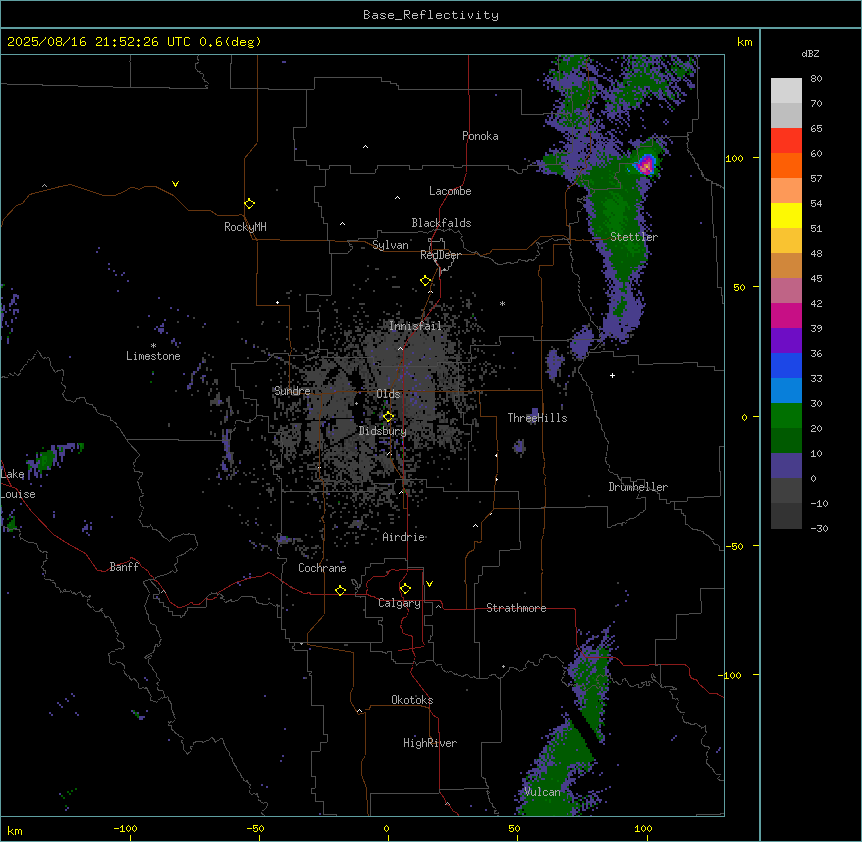Click the Base_Reflectivity title

pos(431,15)
